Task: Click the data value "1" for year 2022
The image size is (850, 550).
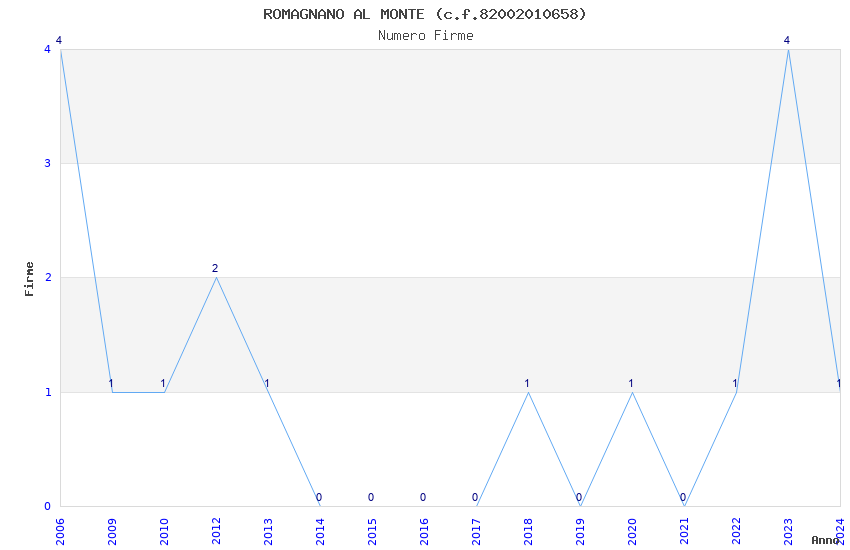Action: coord(736,383)
